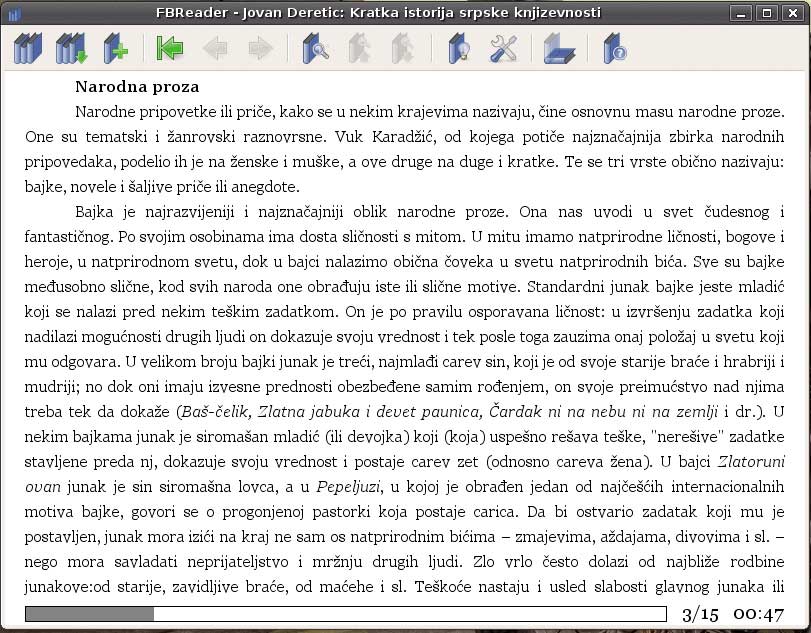The height and width of the screenshot is (633, 811).
Task: Click the italic word 'Zlatoruni'
Action: (751, 461)
